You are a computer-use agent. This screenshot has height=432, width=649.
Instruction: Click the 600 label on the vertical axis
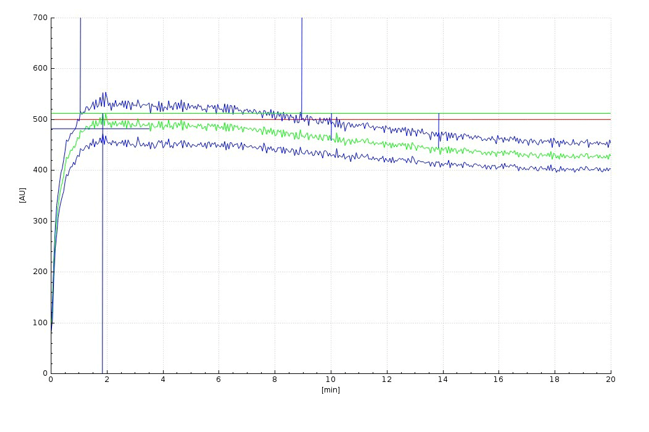click(40, 68)
